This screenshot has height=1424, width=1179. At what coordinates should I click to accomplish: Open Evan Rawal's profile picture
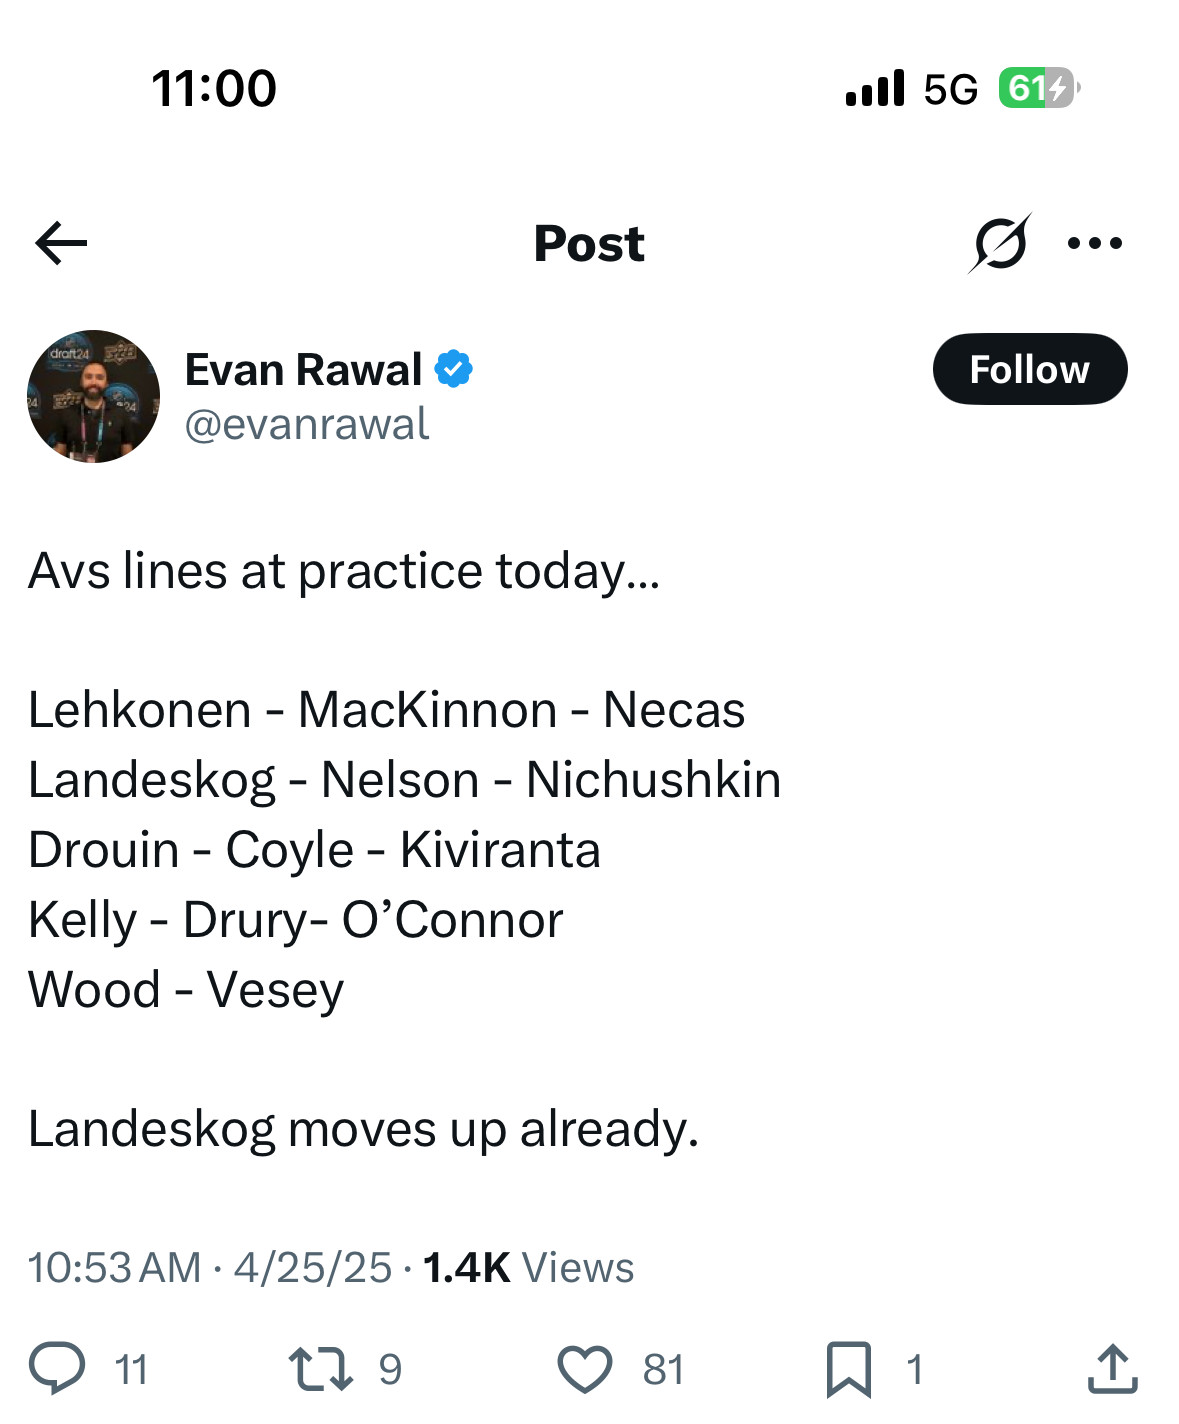click(93, 396)
